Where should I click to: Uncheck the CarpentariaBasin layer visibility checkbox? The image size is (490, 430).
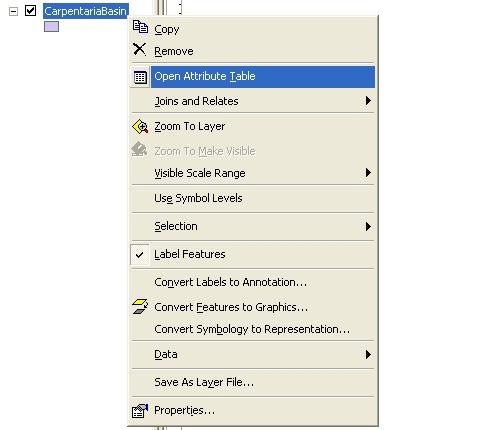click(x=30, y=11)
